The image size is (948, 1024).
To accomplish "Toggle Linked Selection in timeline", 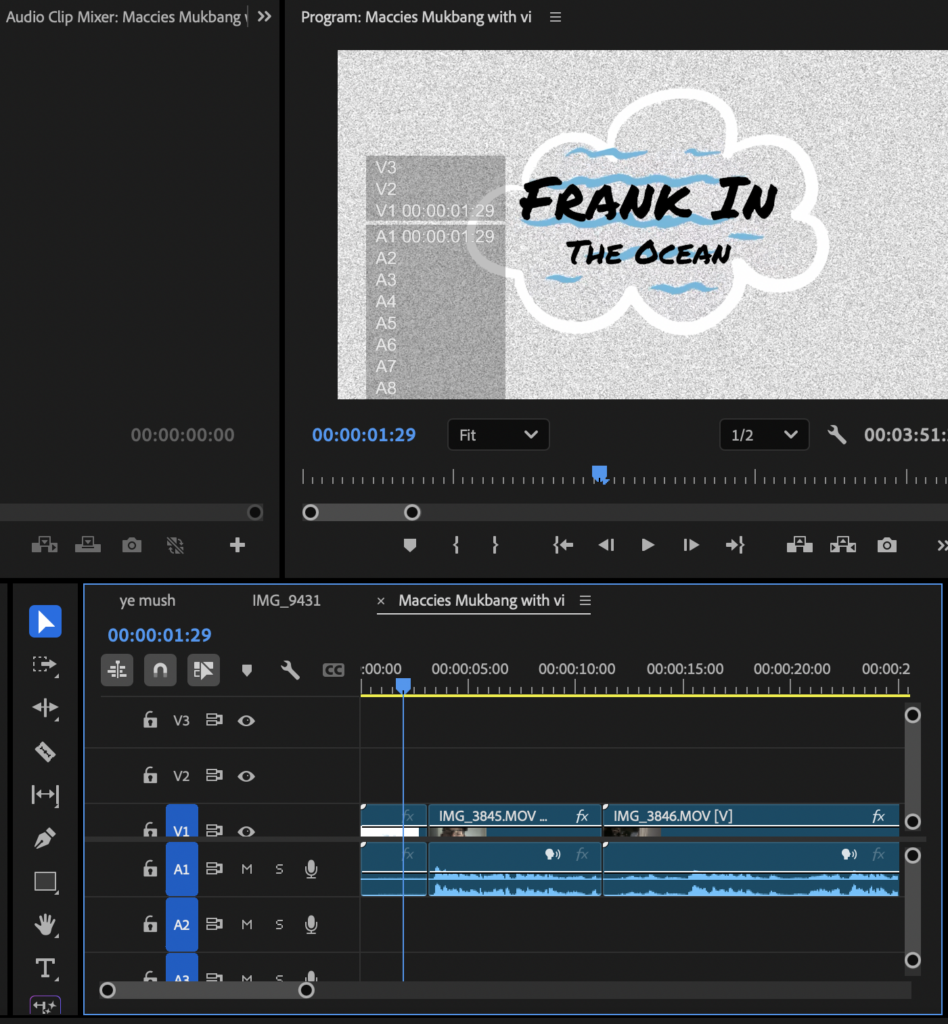I will (203, 670).
